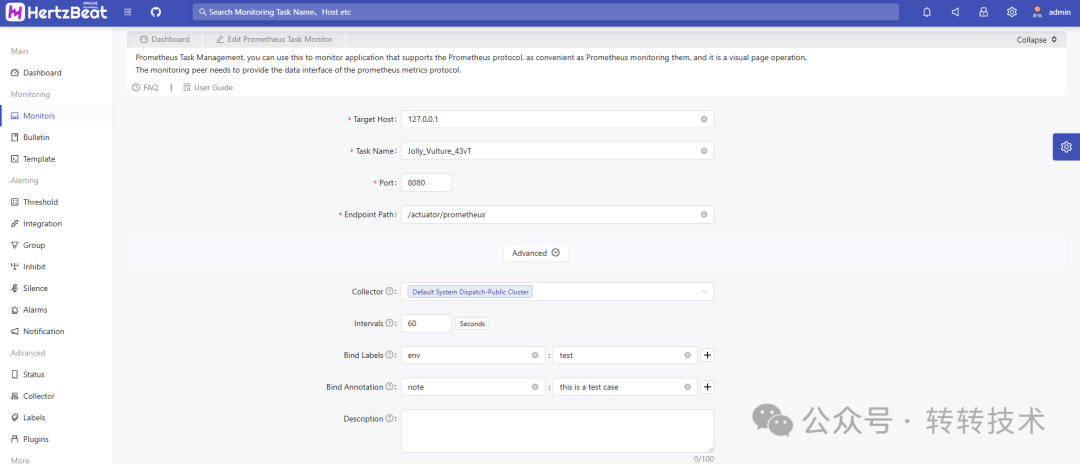Click the Intervals value field
The image size is (1080, 464).
(426, 324)
